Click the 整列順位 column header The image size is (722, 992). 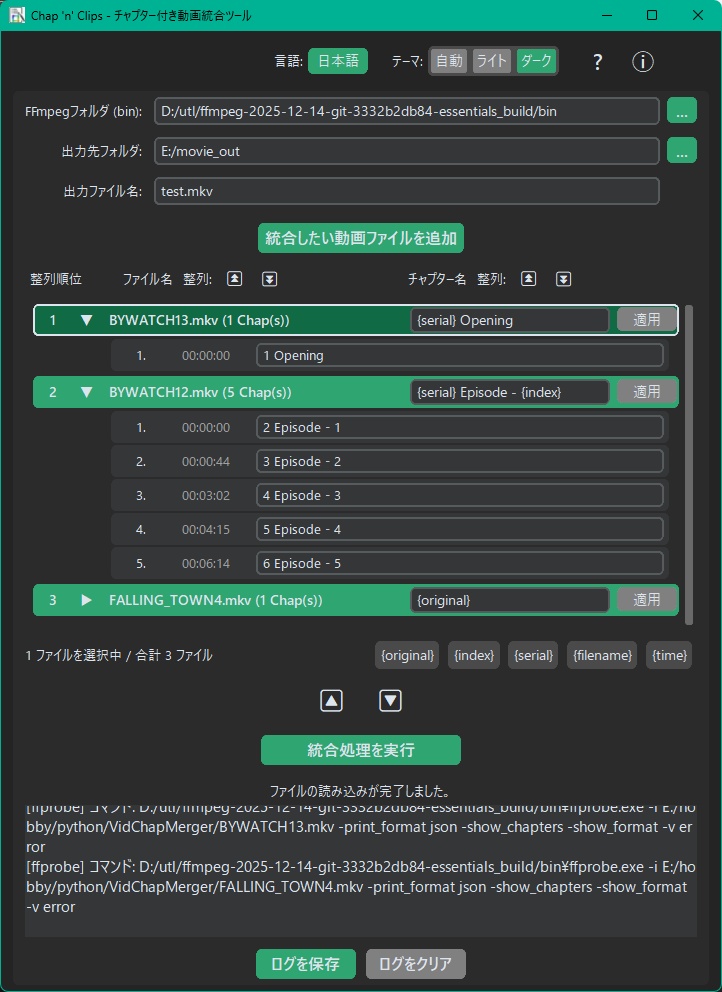point(56,279)
